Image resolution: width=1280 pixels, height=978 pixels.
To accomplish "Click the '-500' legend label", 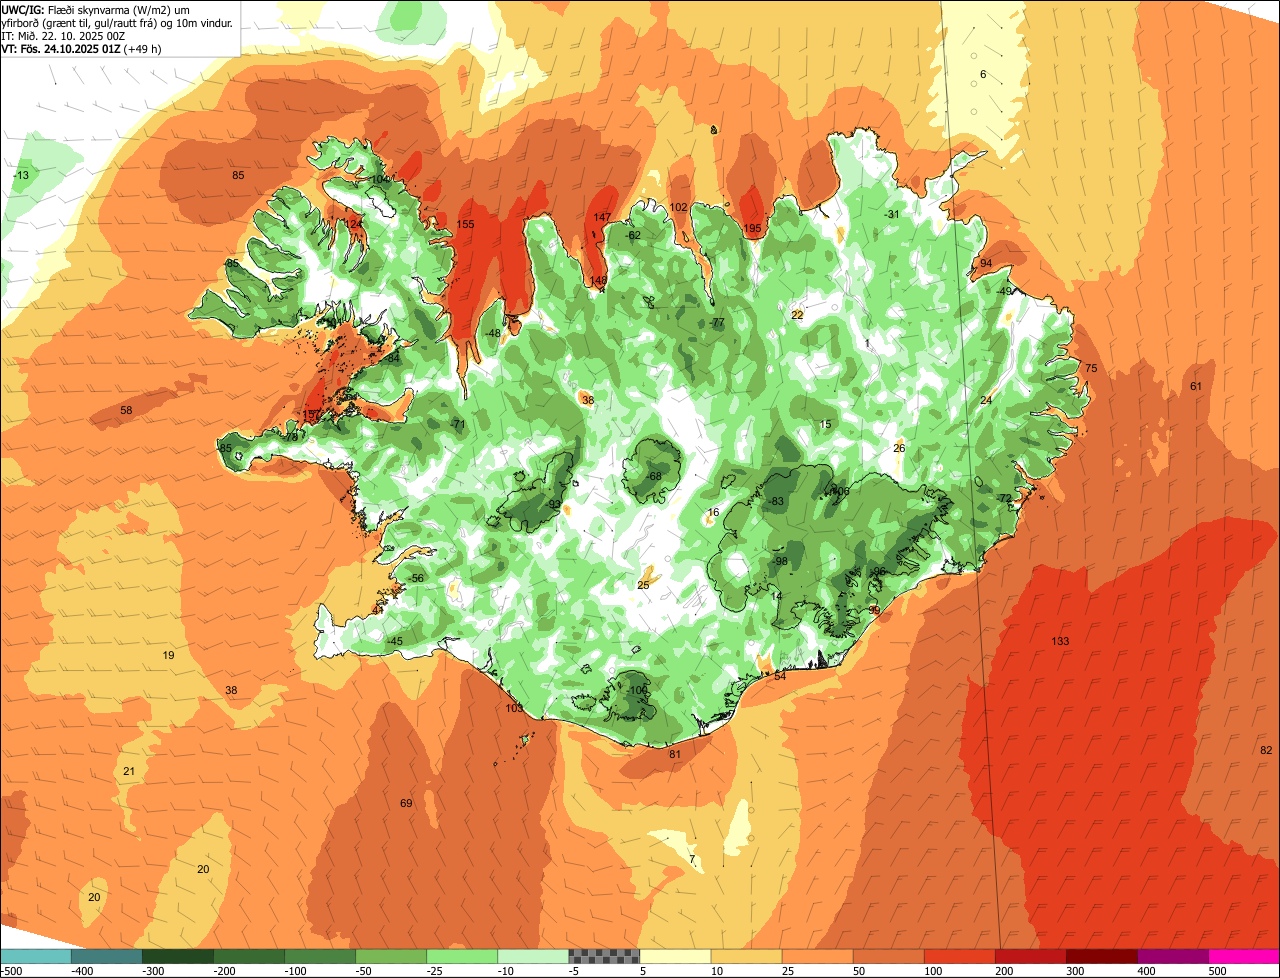I will [11, 971].
